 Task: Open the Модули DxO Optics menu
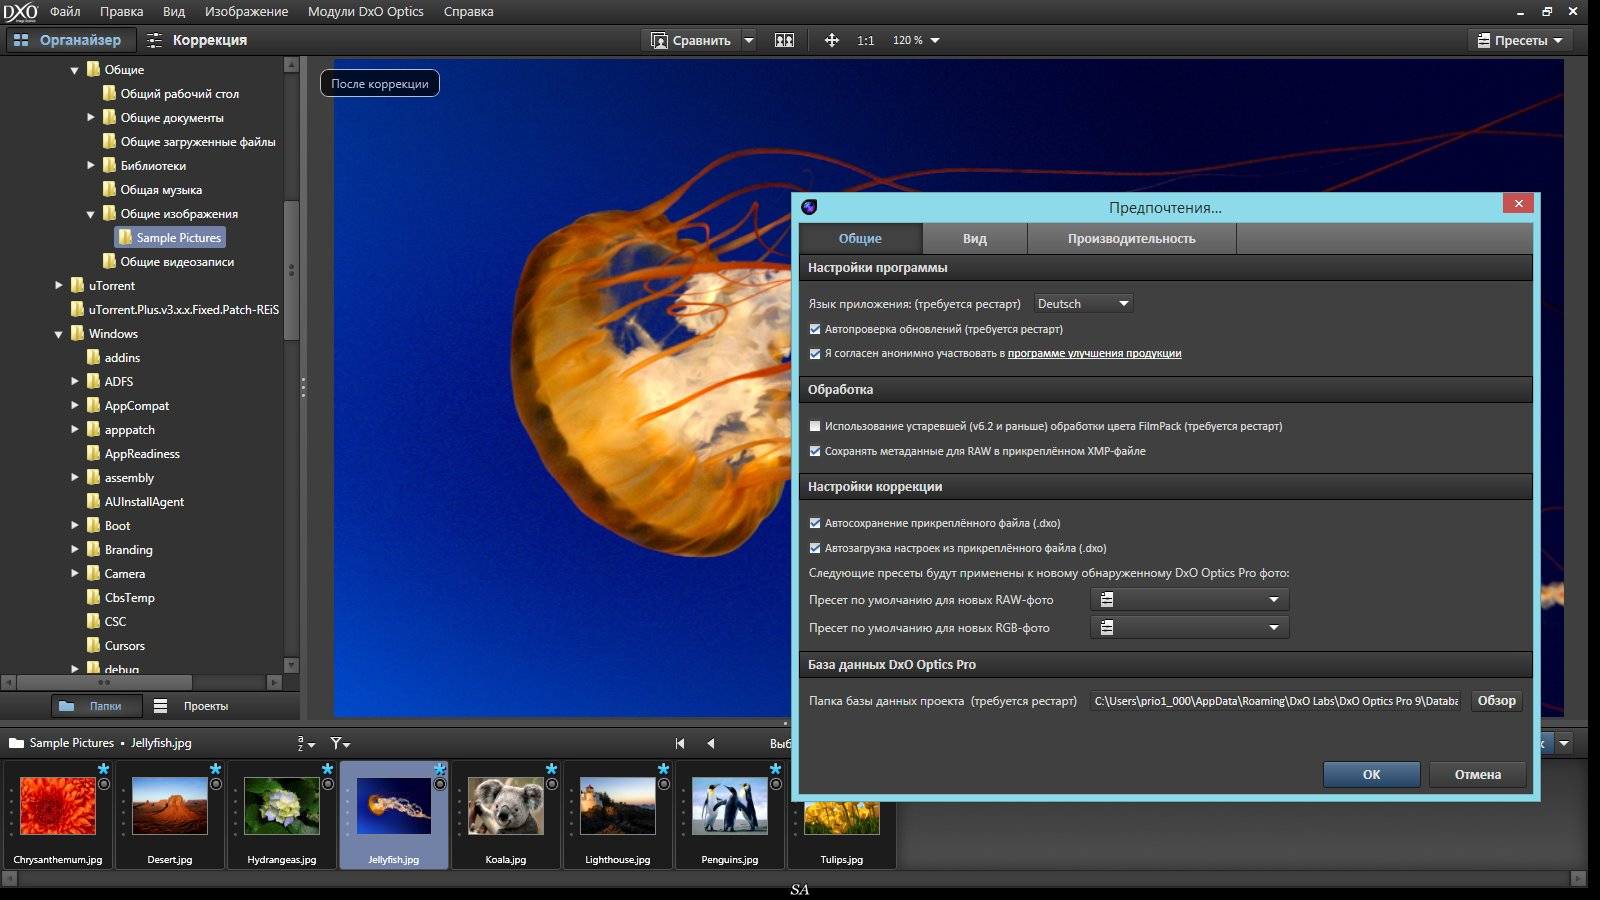365,11
